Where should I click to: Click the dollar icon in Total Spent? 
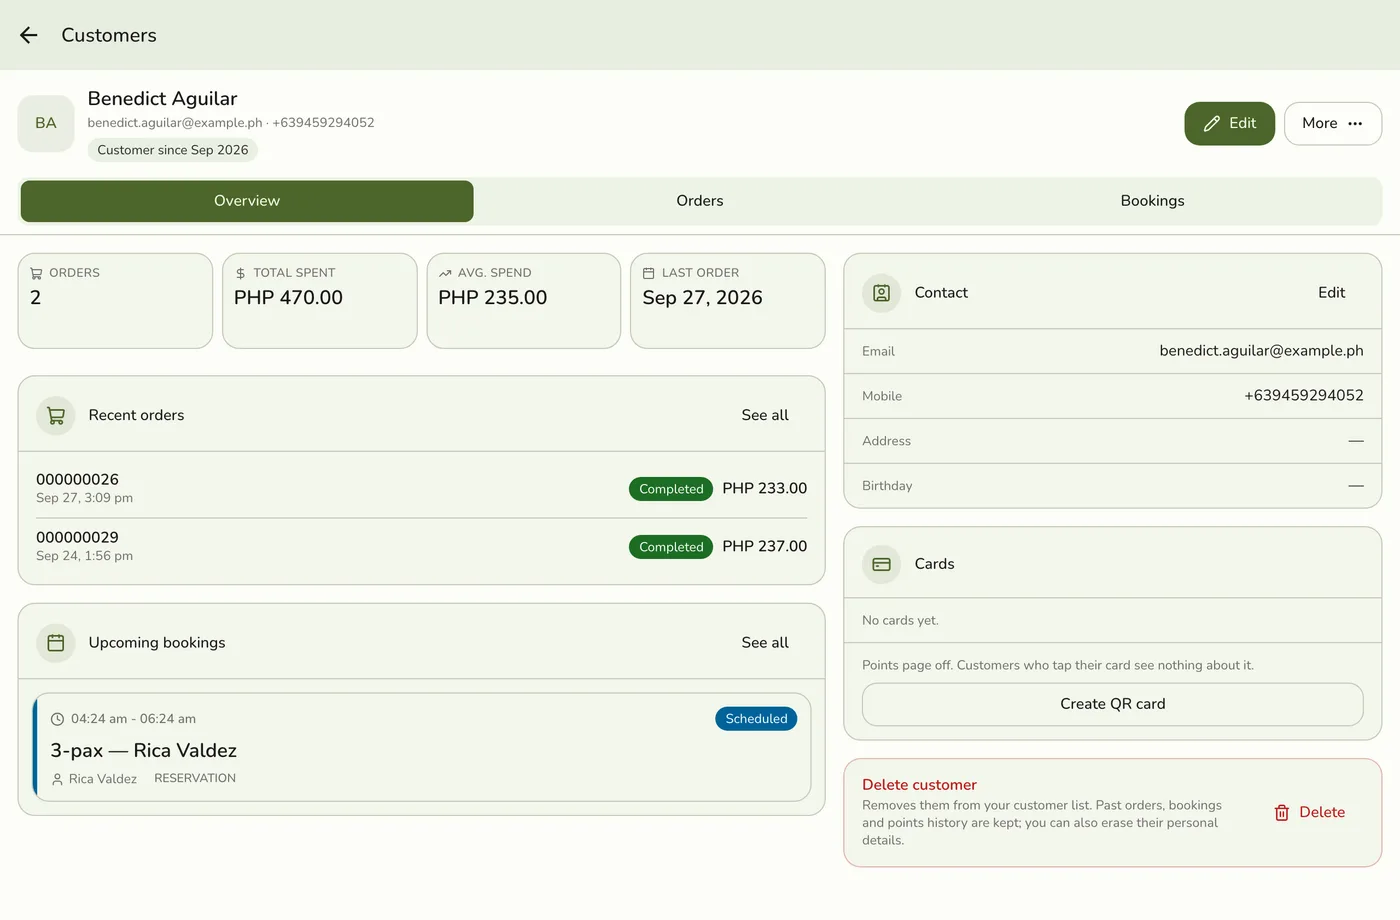(240, 273)
